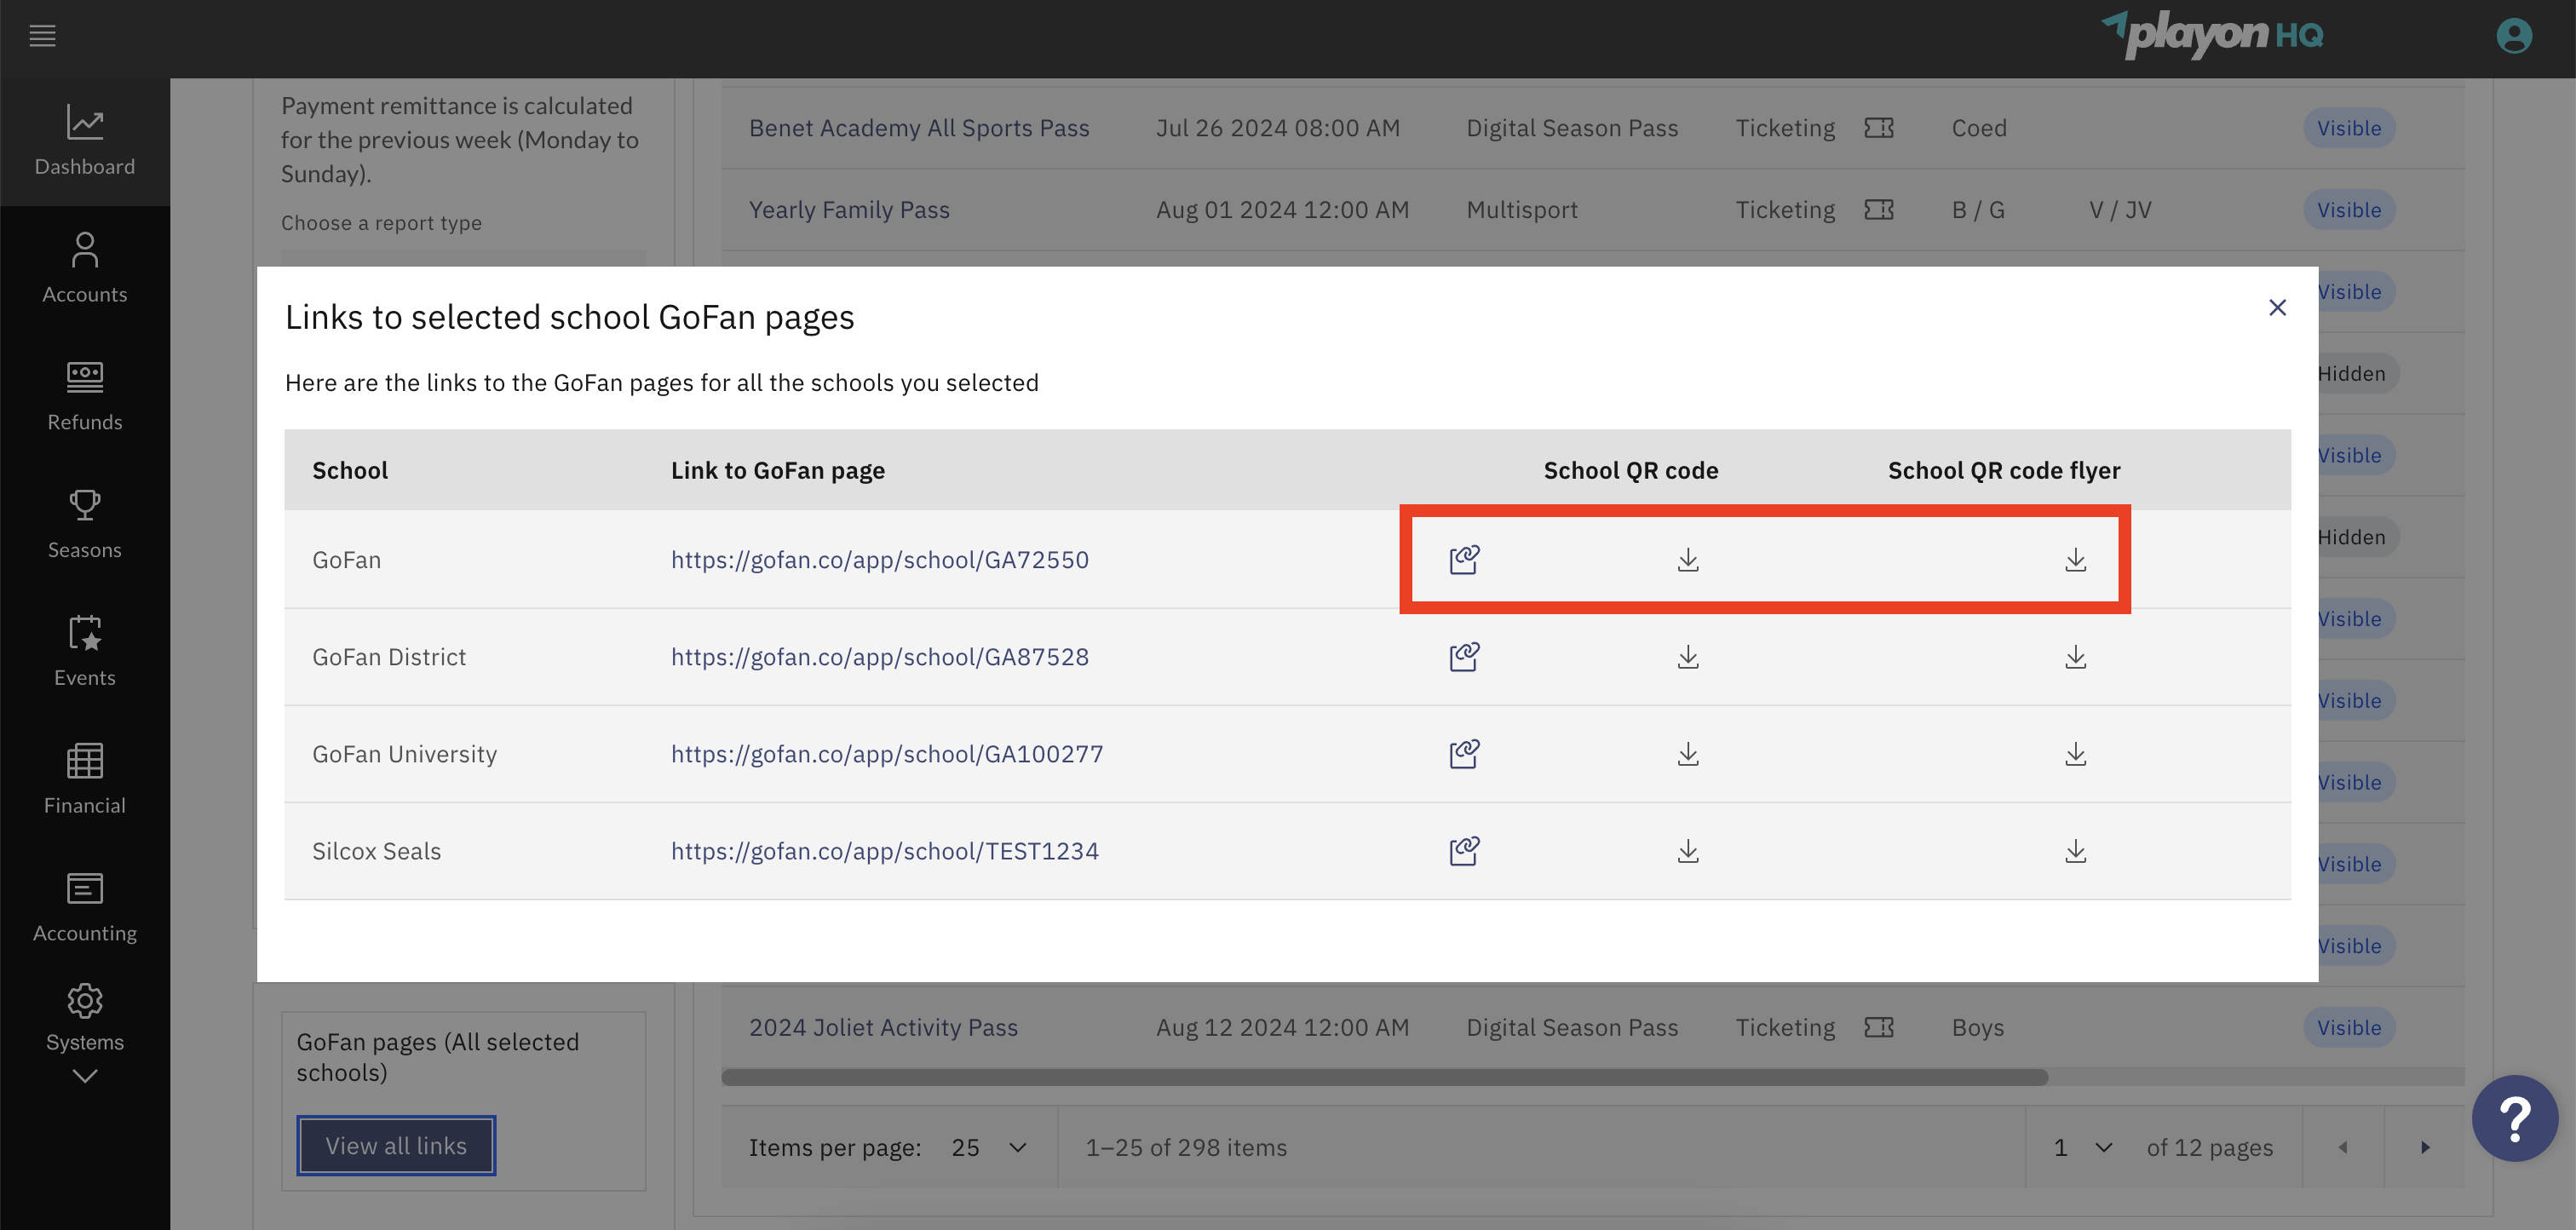The height and width of the screenshot is (1230, 2576).
Task: Download QR code flyer for GoFan District
Action: [x=2076, y=657]
